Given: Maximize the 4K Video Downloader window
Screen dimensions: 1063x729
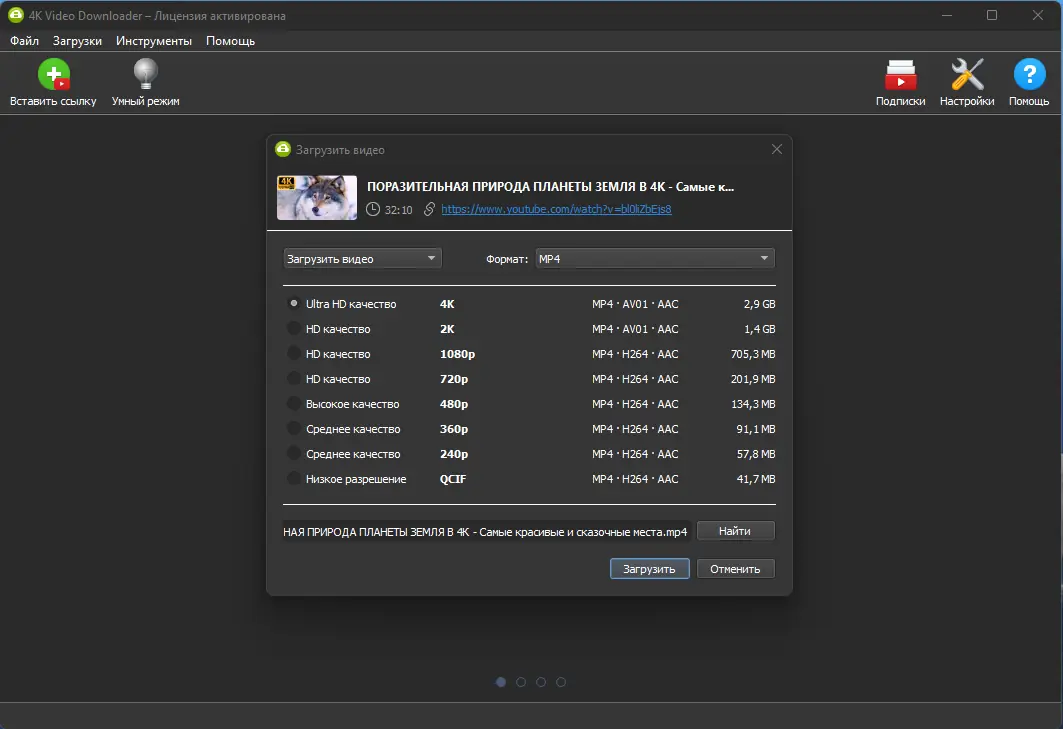Looking at the screenshot, I should click(992, 15).
